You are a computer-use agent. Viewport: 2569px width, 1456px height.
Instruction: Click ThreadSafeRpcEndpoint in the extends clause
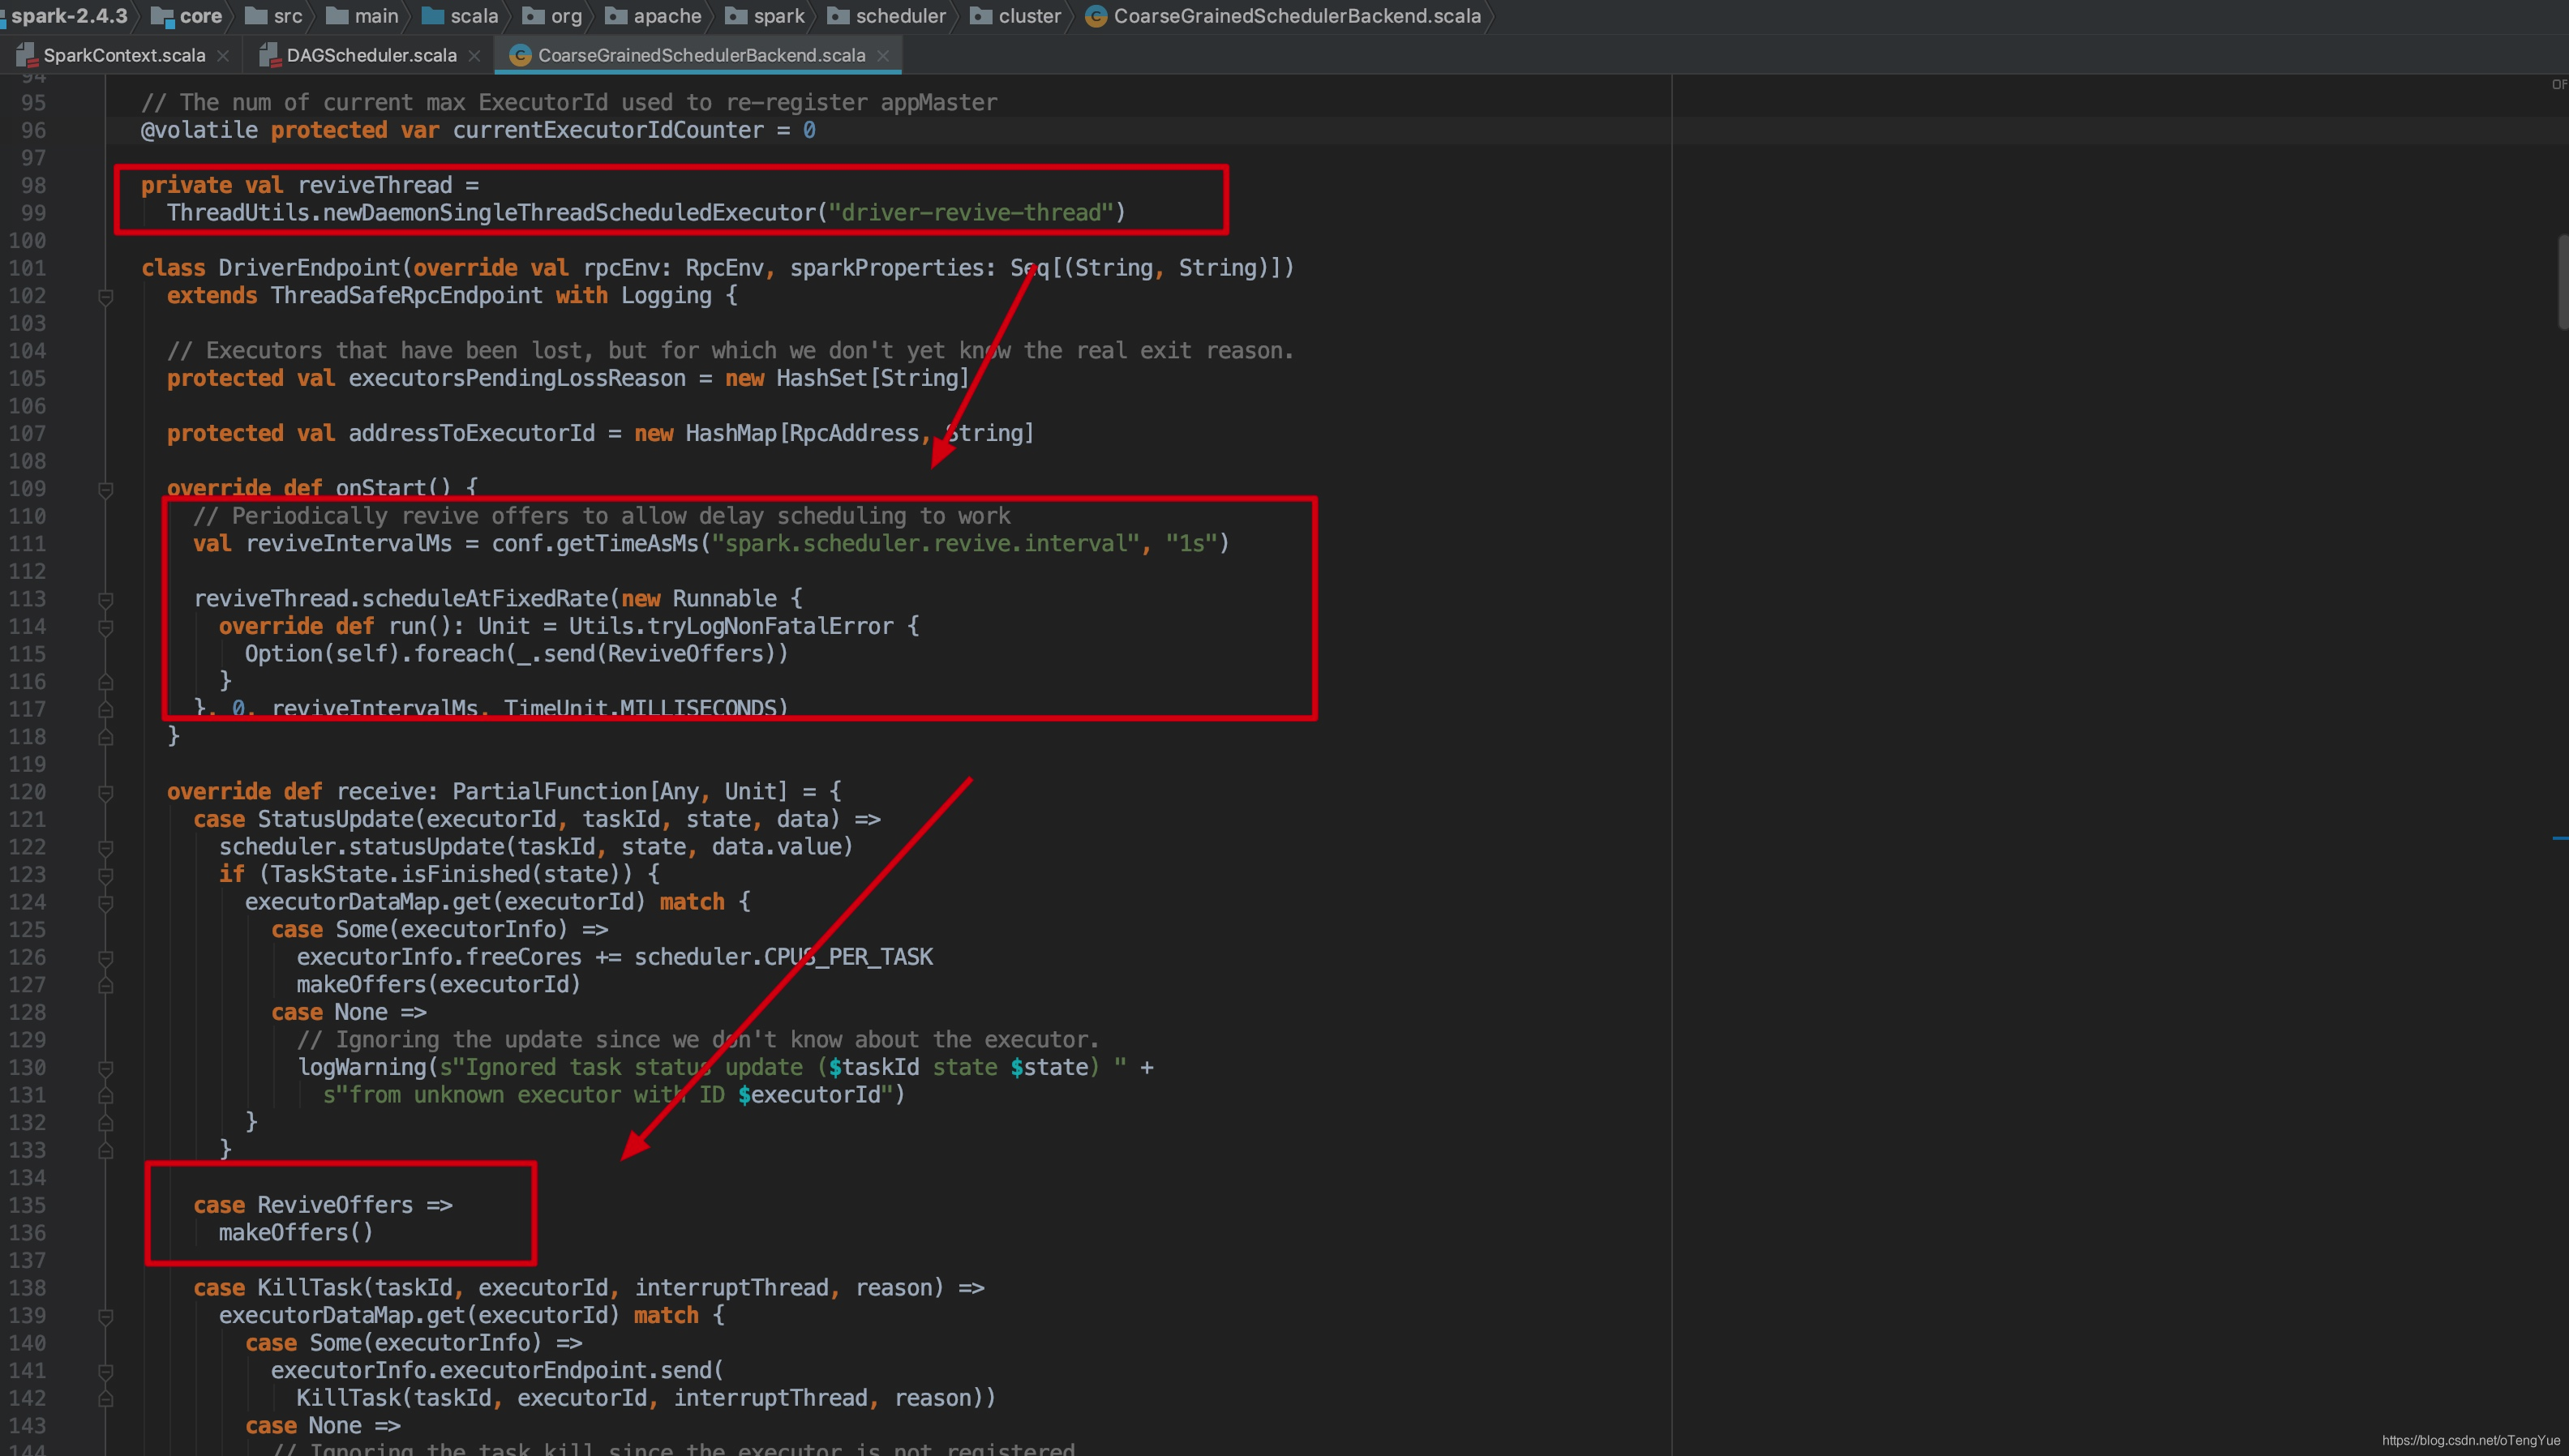pyautogui.click(x=407, y=296)
